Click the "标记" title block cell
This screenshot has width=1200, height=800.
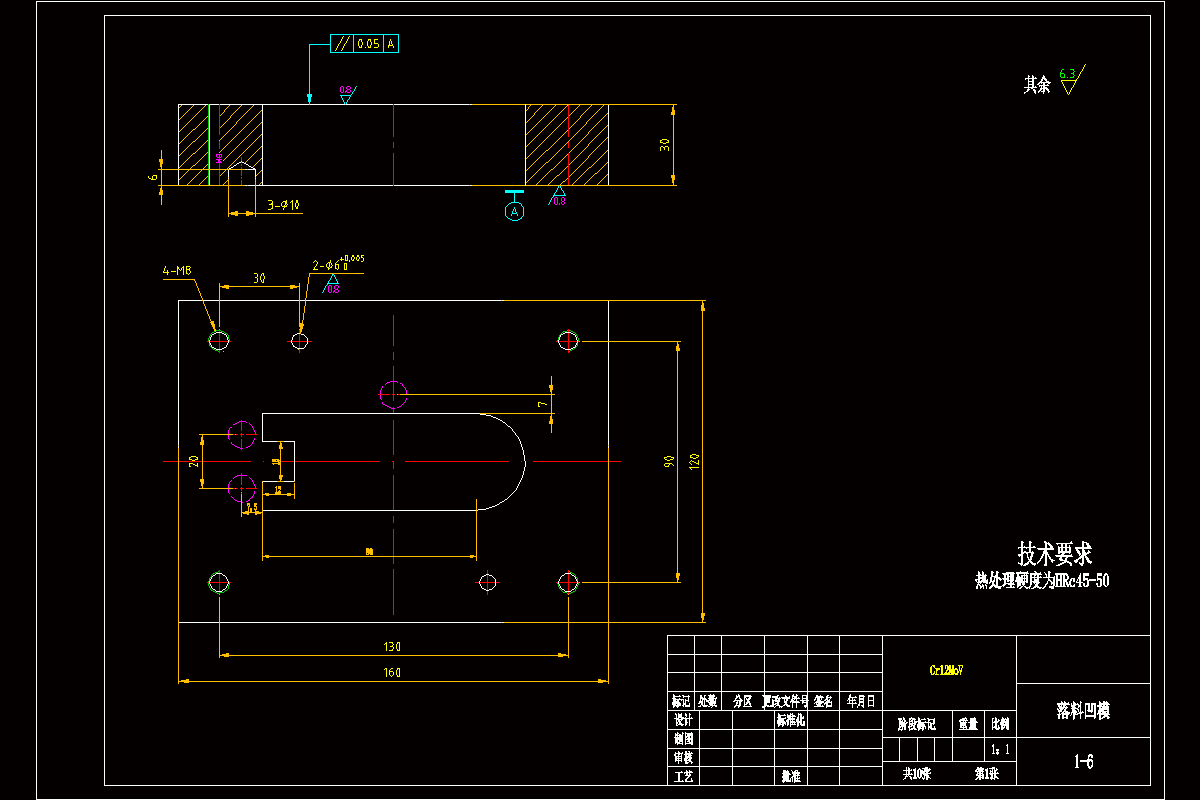(681, 702)
